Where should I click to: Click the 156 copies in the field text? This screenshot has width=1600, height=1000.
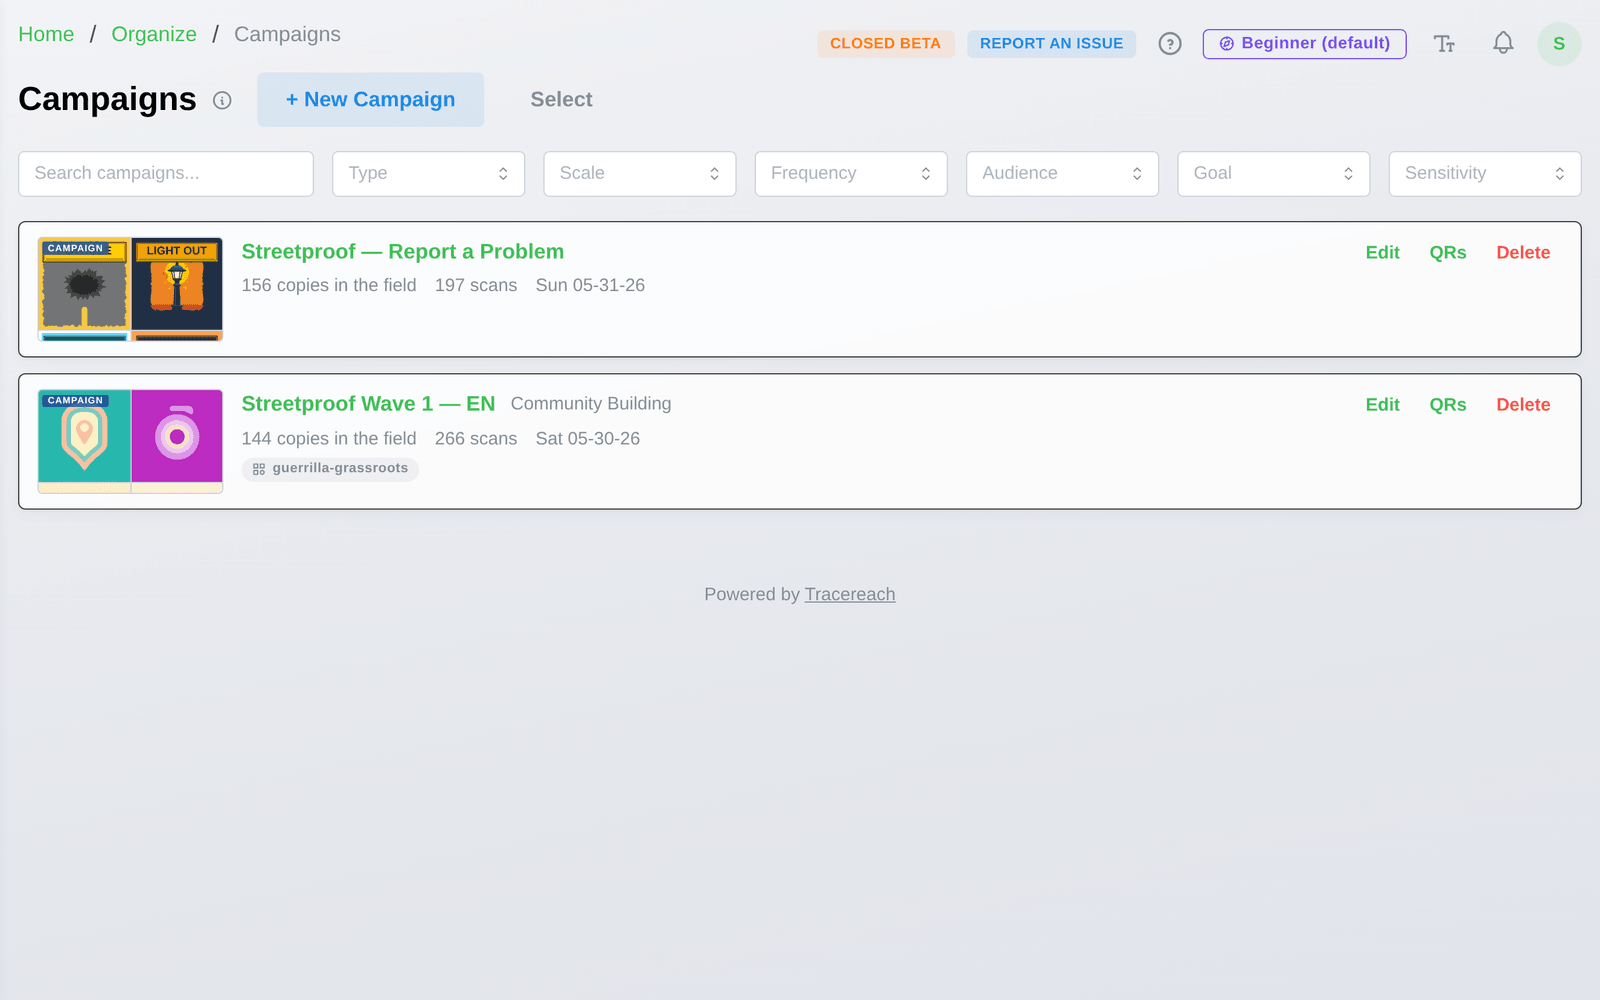[329, 286]
